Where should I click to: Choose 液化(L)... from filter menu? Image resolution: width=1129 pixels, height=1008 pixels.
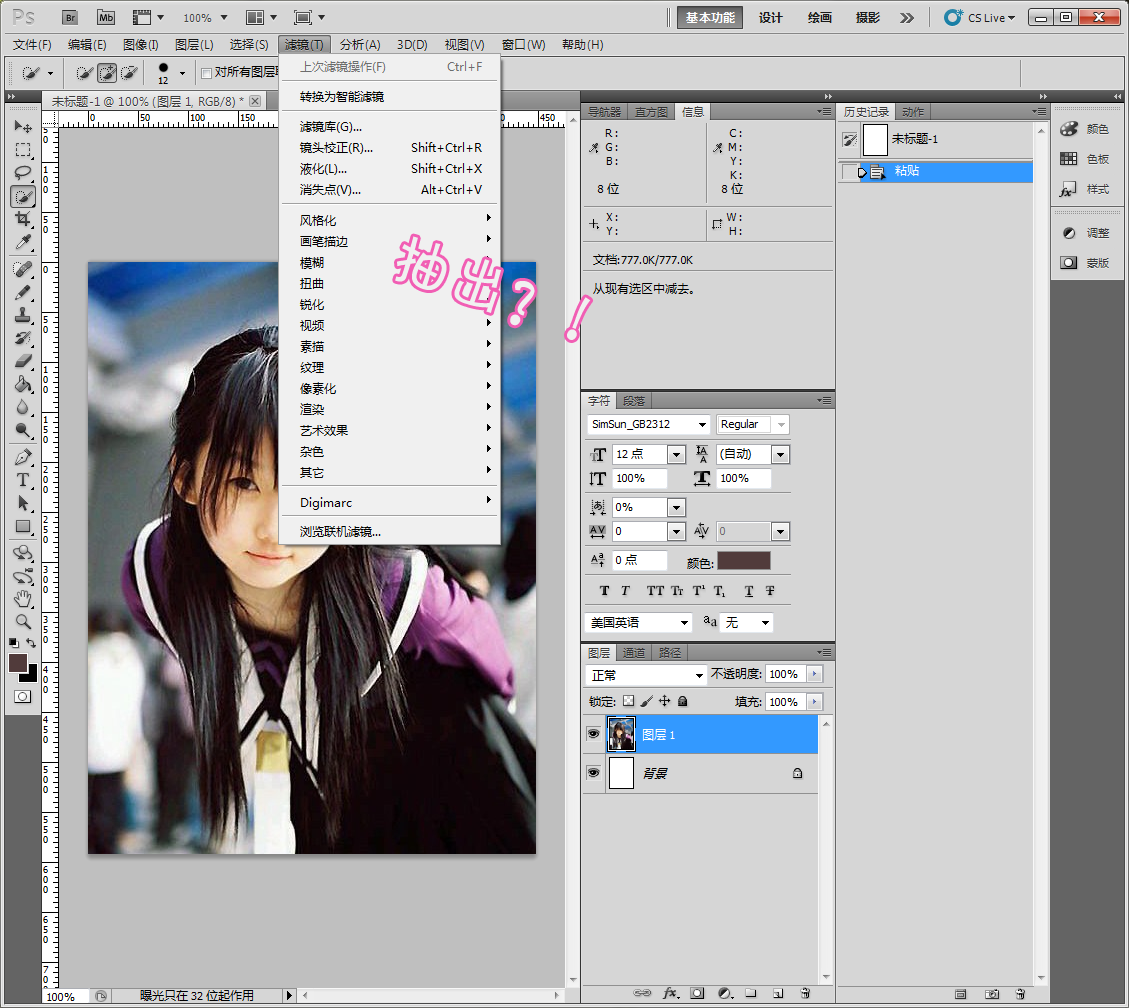[390, 168]
